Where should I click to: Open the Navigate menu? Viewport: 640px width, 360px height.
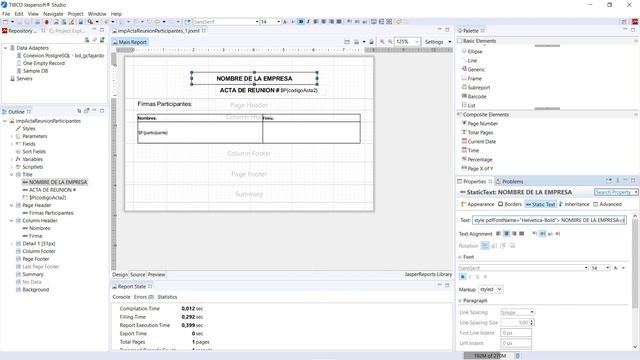[x=53, y=13]
